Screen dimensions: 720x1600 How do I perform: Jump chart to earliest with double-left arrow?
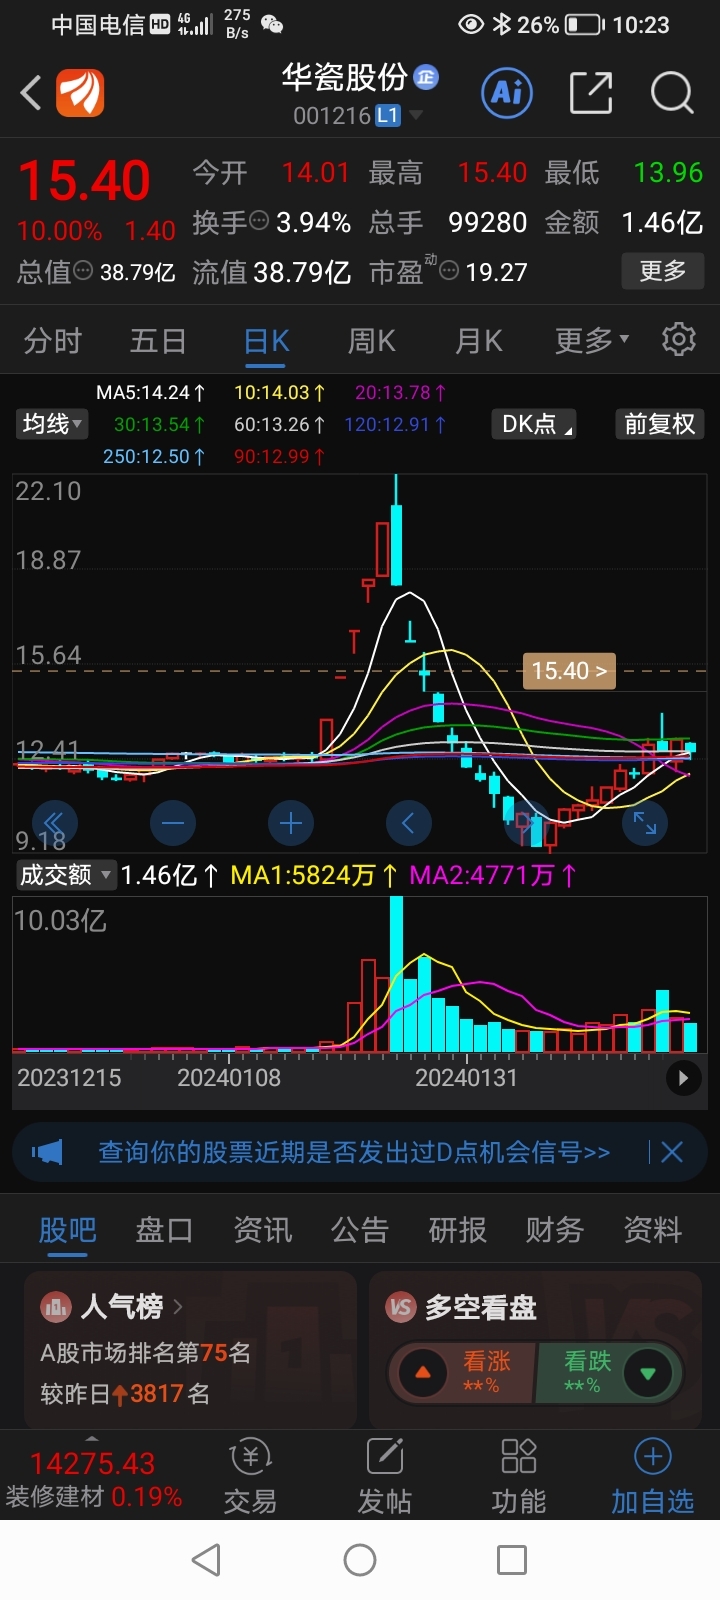[x=54, y=823]
